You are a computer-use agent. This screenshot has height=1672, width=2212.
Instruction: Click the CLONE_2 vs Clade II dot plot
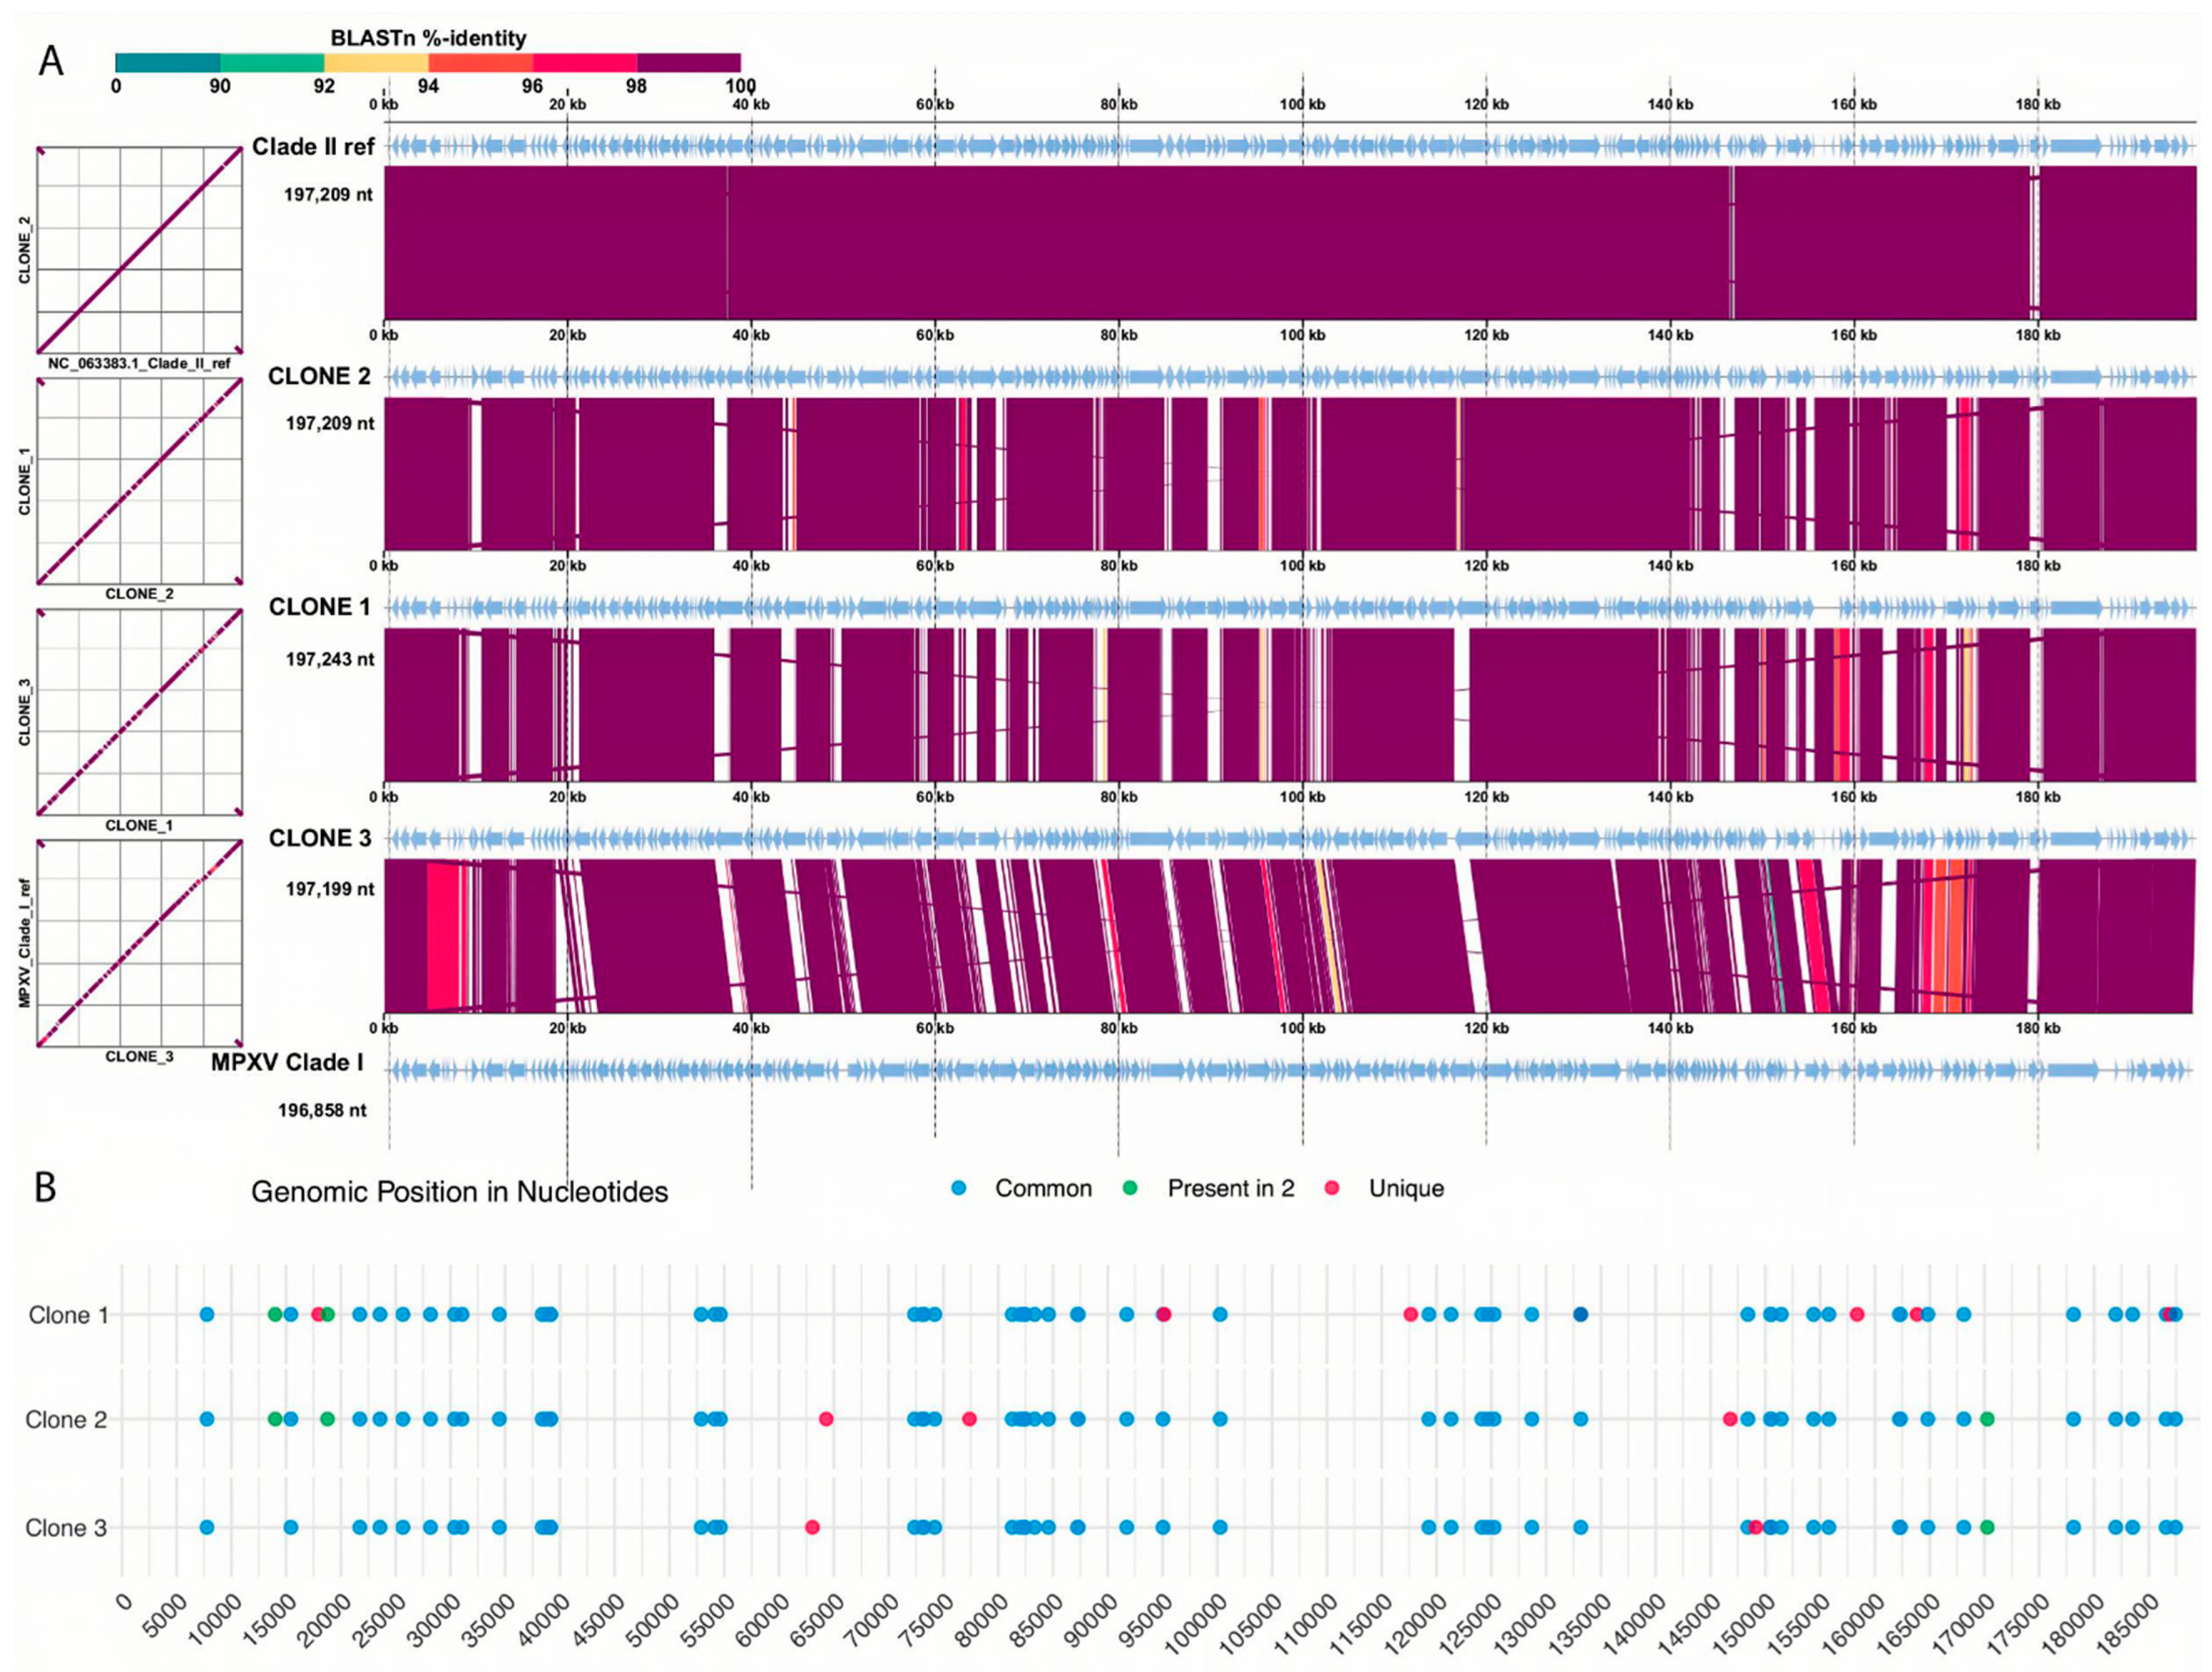139,249
